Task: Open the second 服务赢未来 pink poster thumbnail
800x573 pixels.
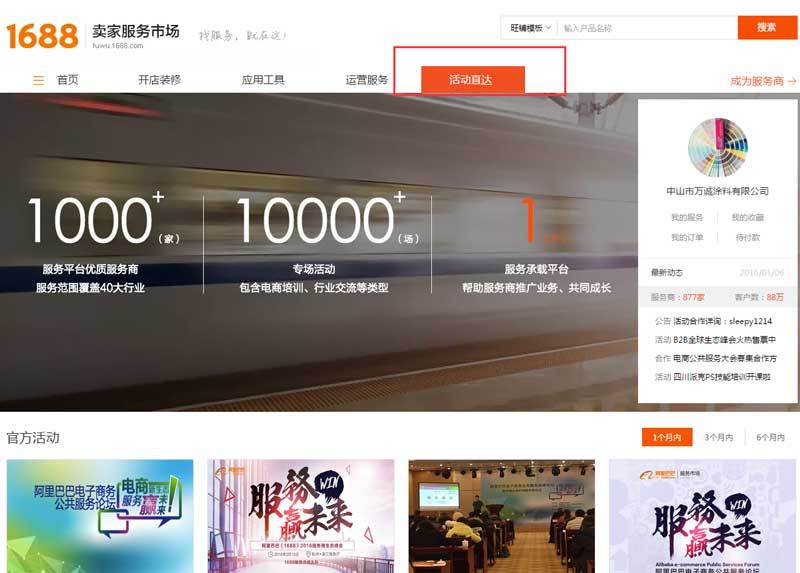Action: [x=301, y=516]
